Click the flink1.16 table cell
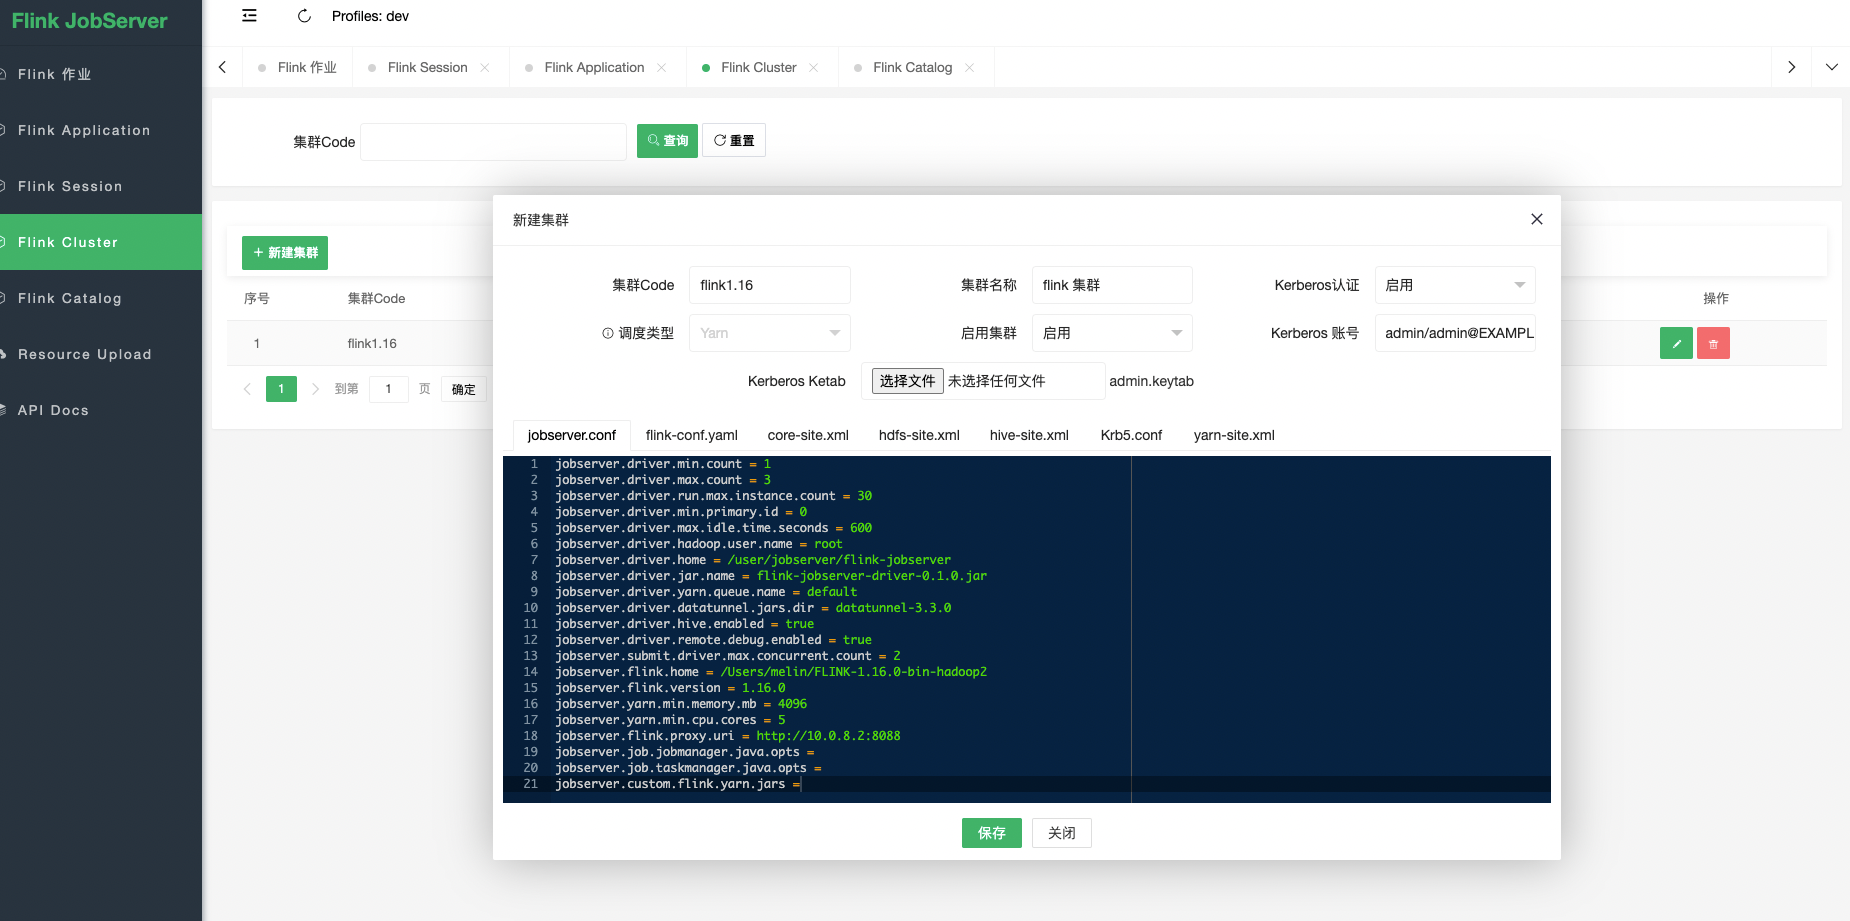The image size is (1850, 921). [x=372, y=343]
